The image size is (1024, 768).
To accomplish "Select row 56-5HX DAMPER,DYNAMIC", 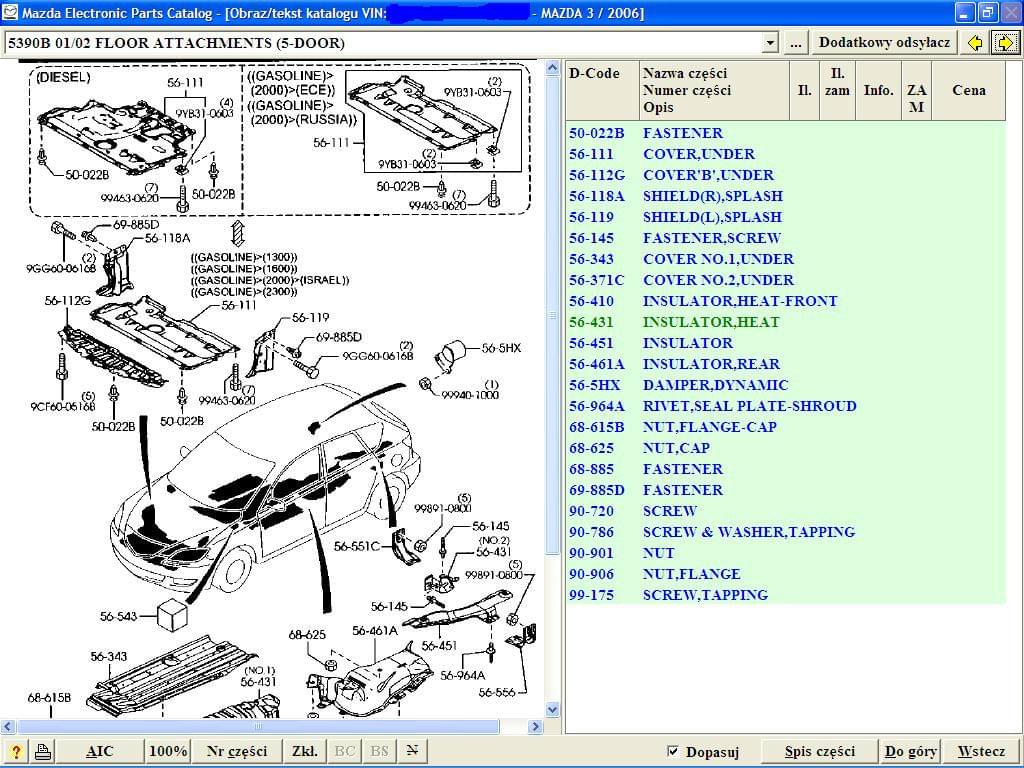I will tap(786, 385).
